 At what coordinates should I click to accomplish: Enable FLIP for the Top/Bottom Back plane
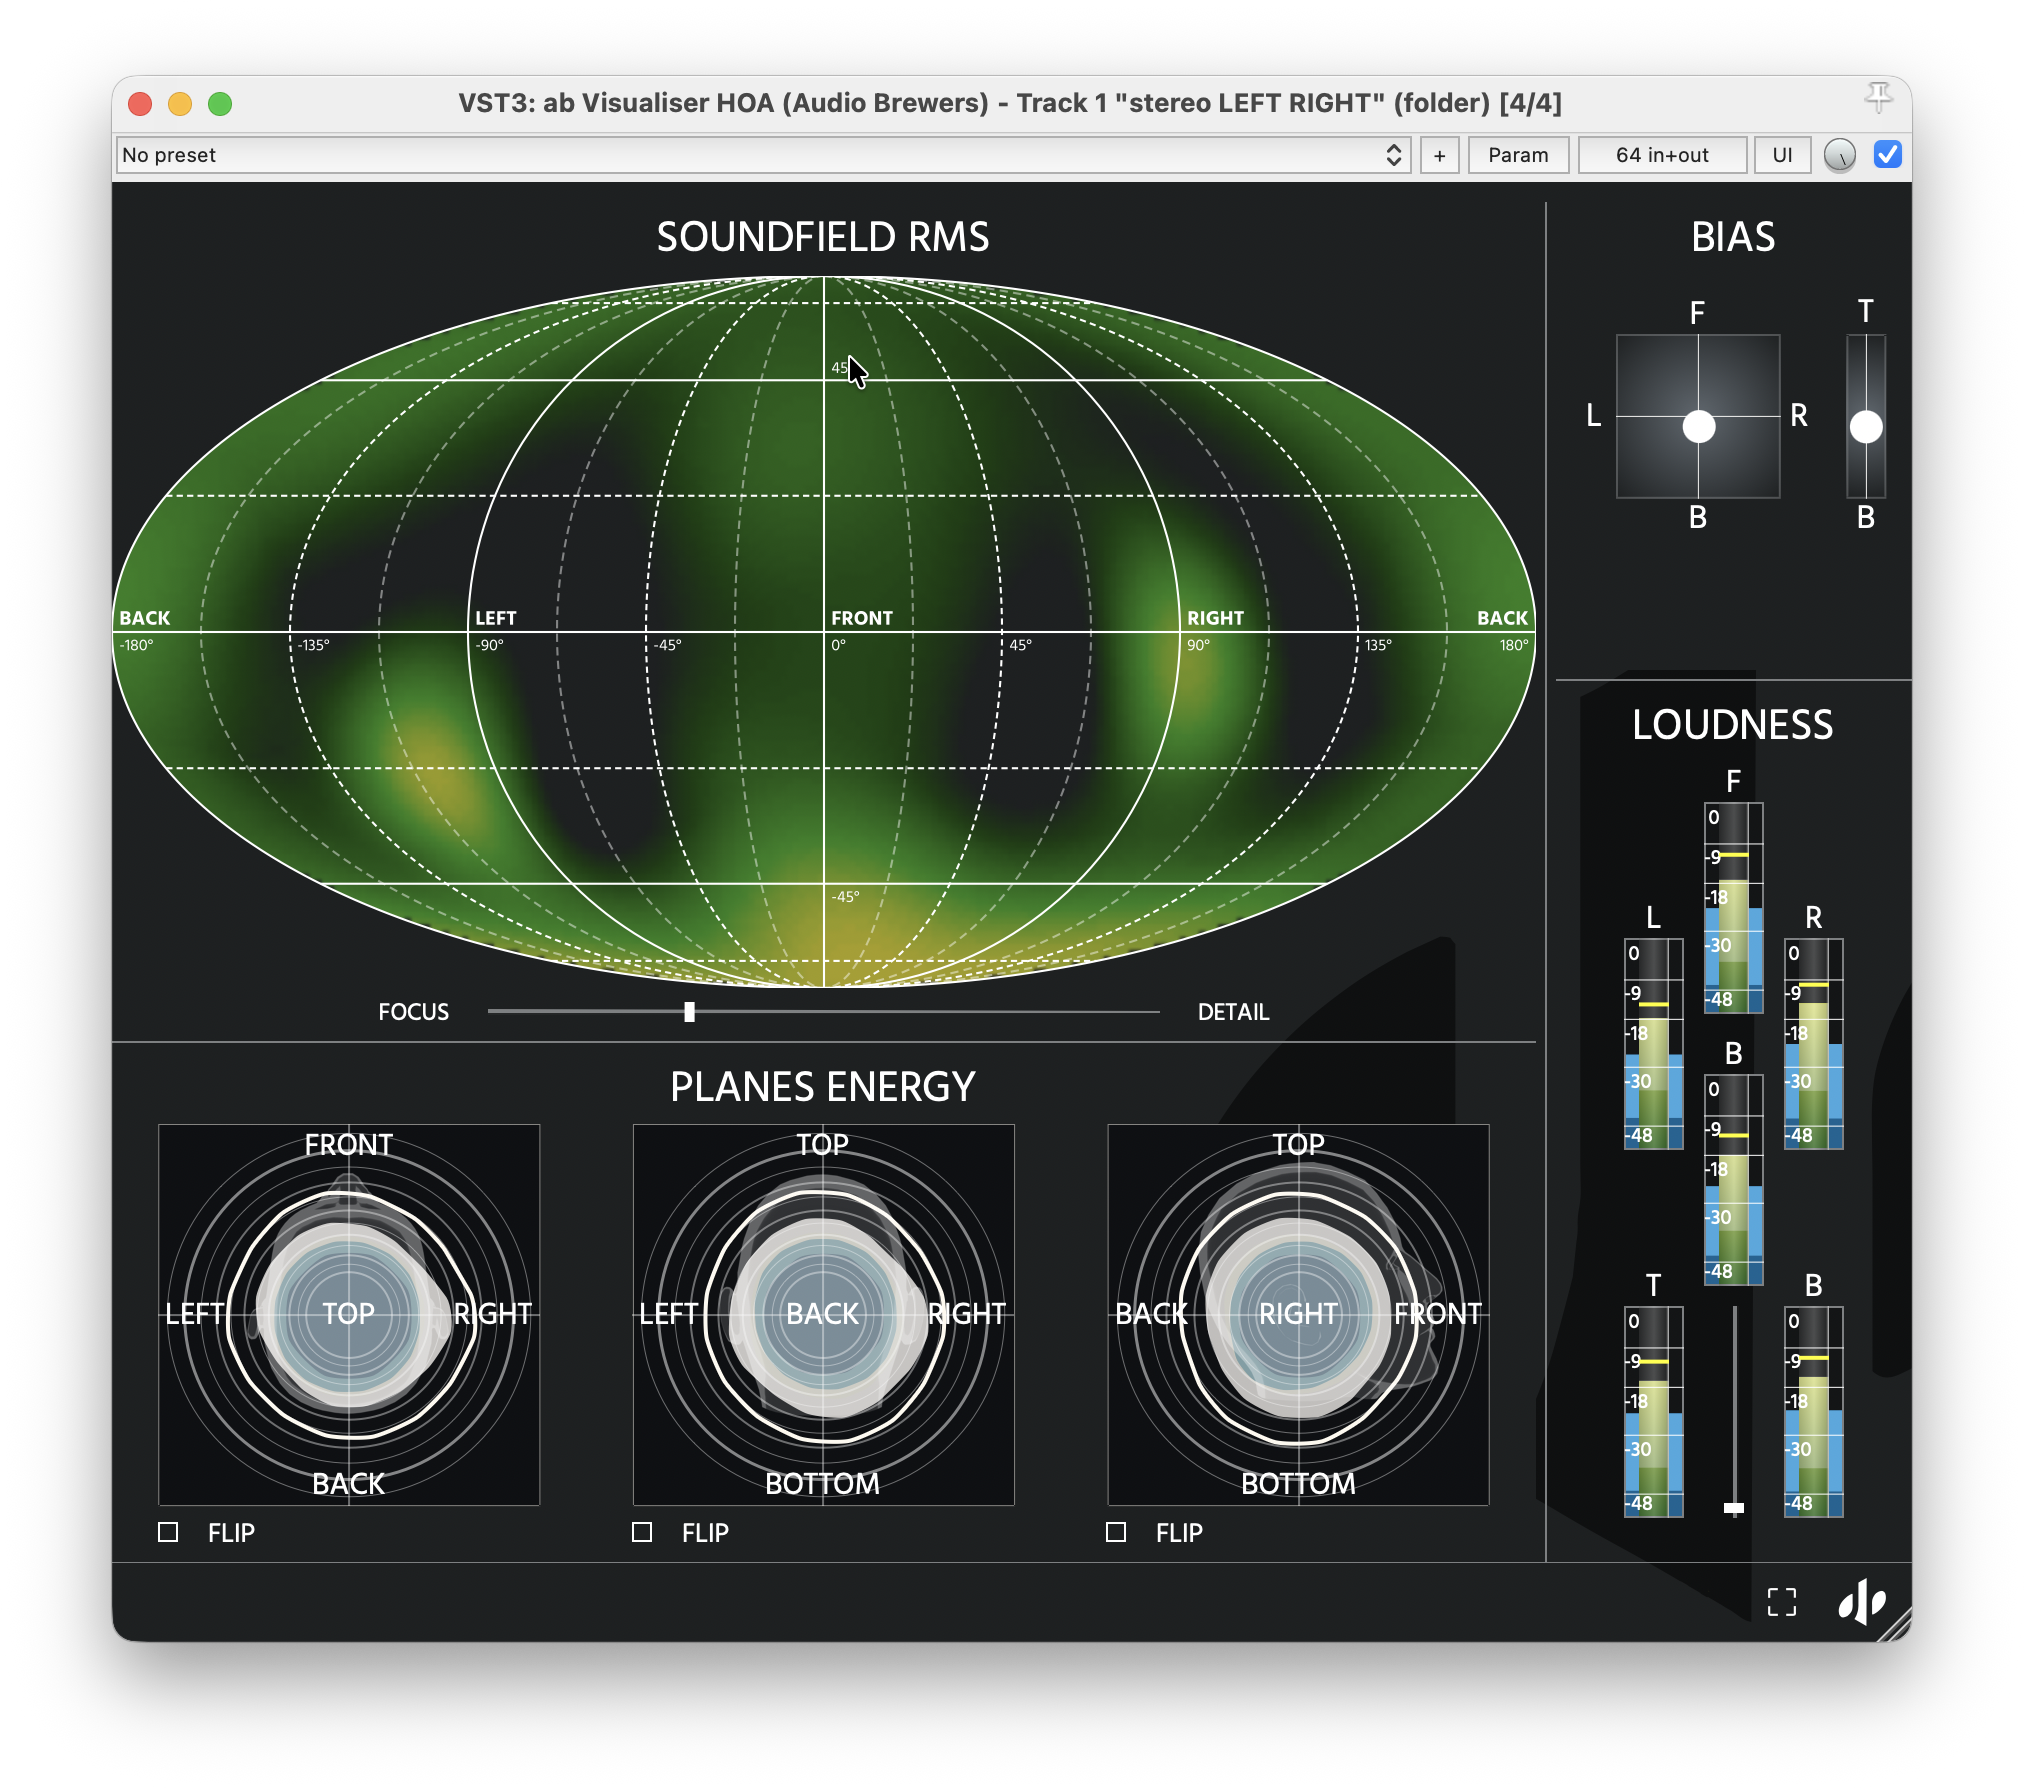642,1532
